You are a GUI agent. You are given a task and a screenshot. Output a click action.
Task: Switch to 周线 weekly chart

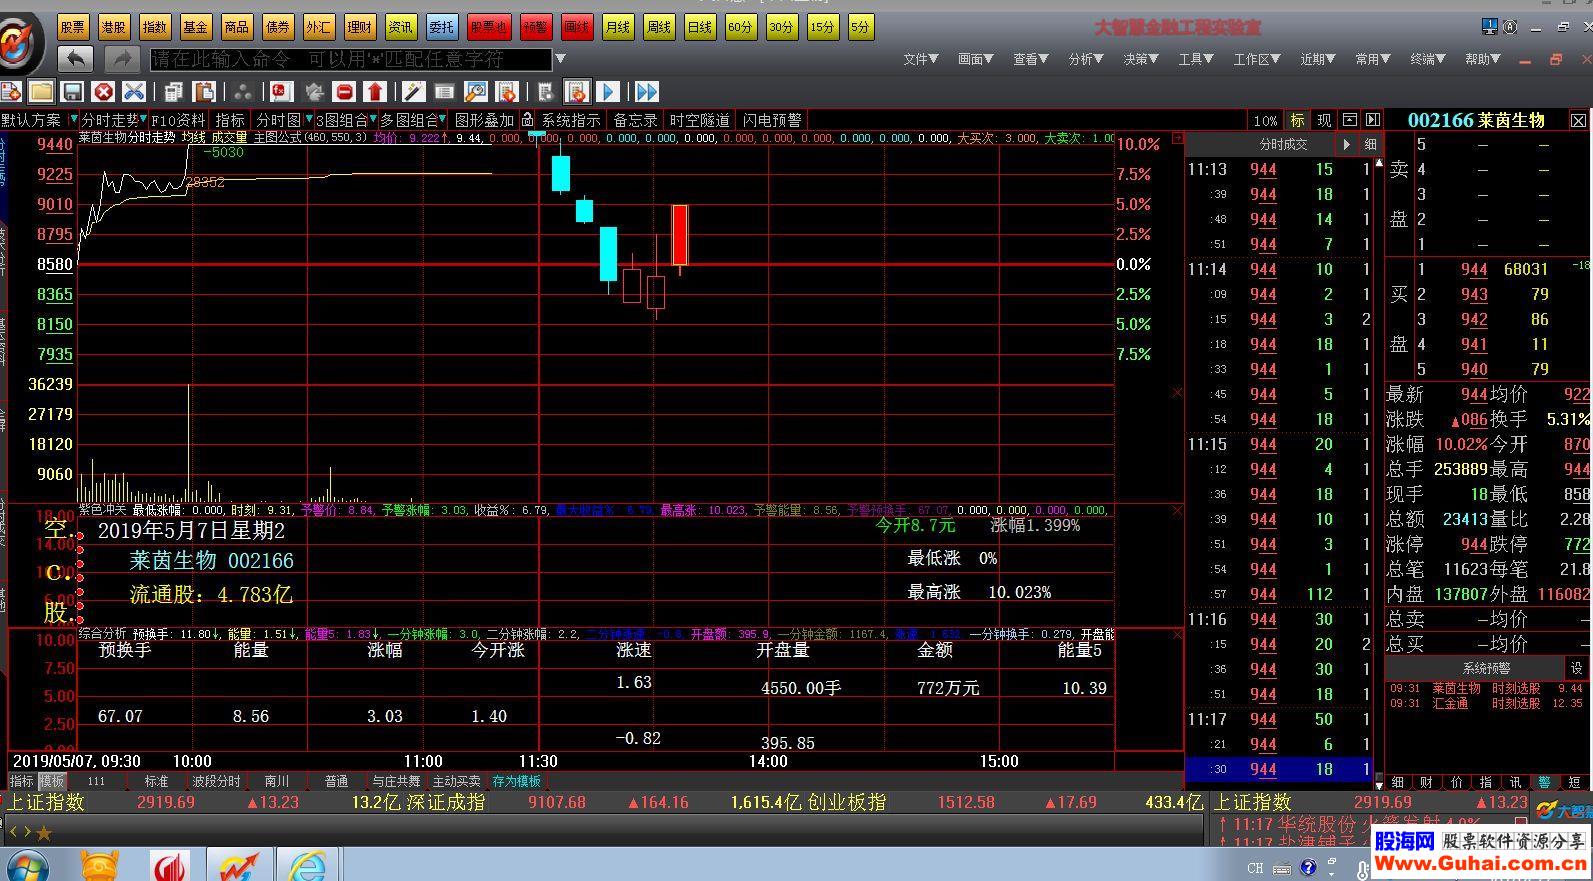659,27
